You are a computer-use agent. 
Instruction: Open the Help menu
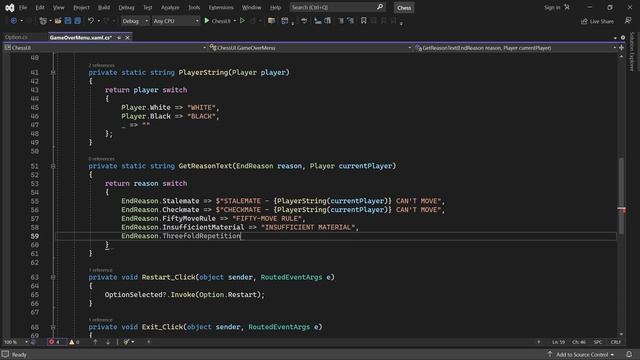(276, 7)
